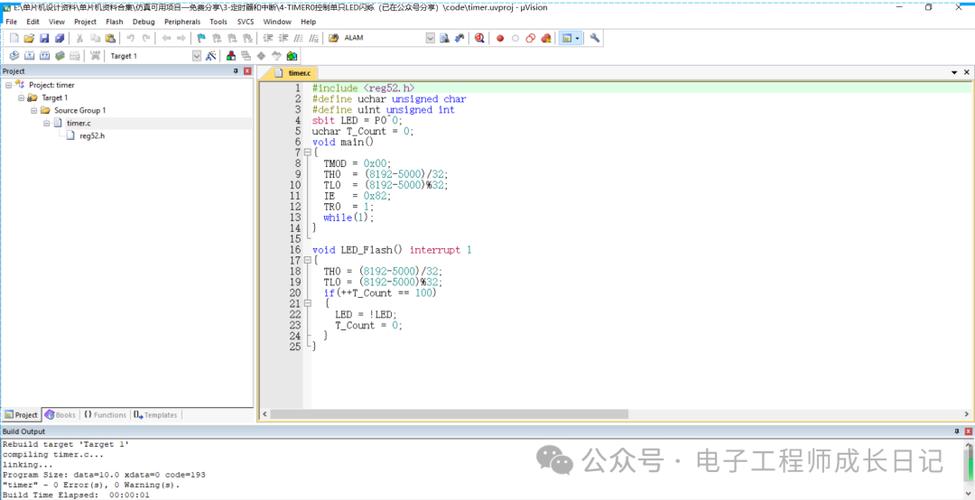Click the Pack Installer icon

292,56
